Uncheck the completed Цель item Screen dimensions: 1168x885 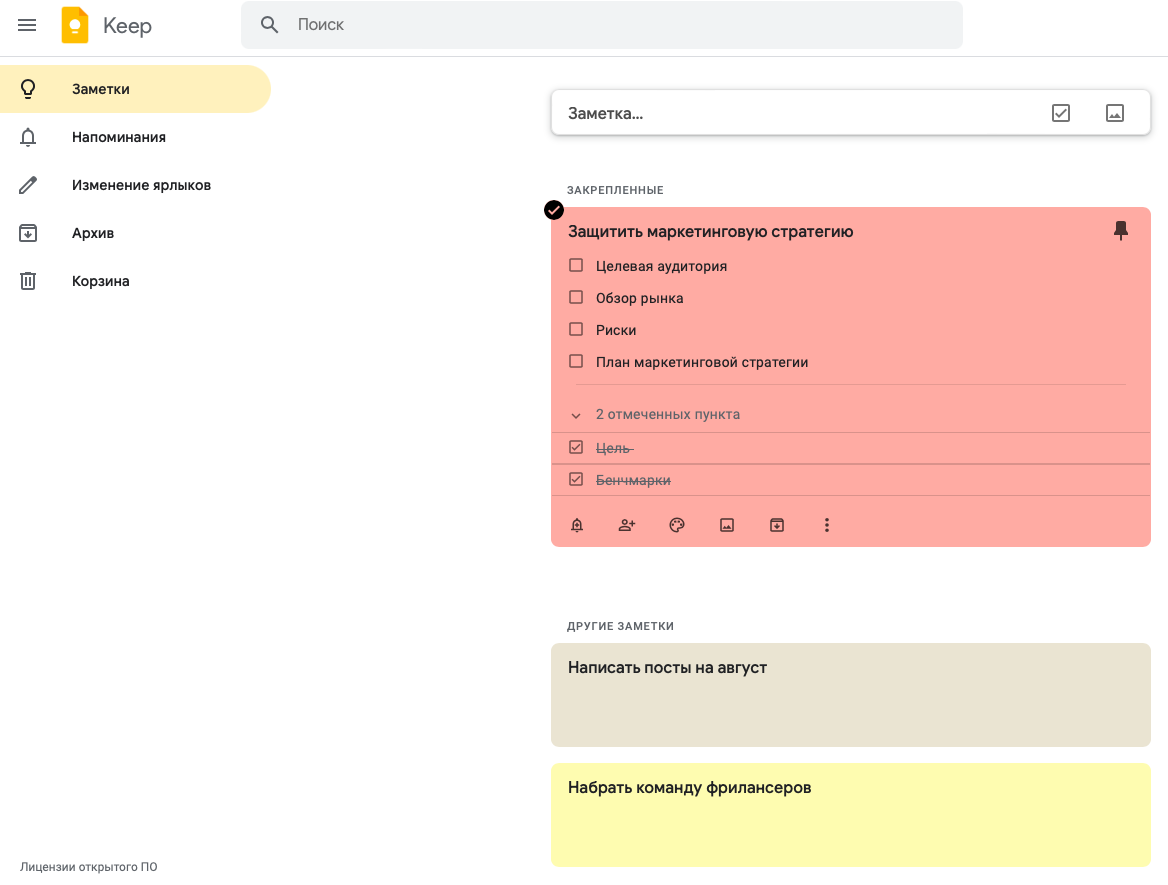(x=576, y=447)
